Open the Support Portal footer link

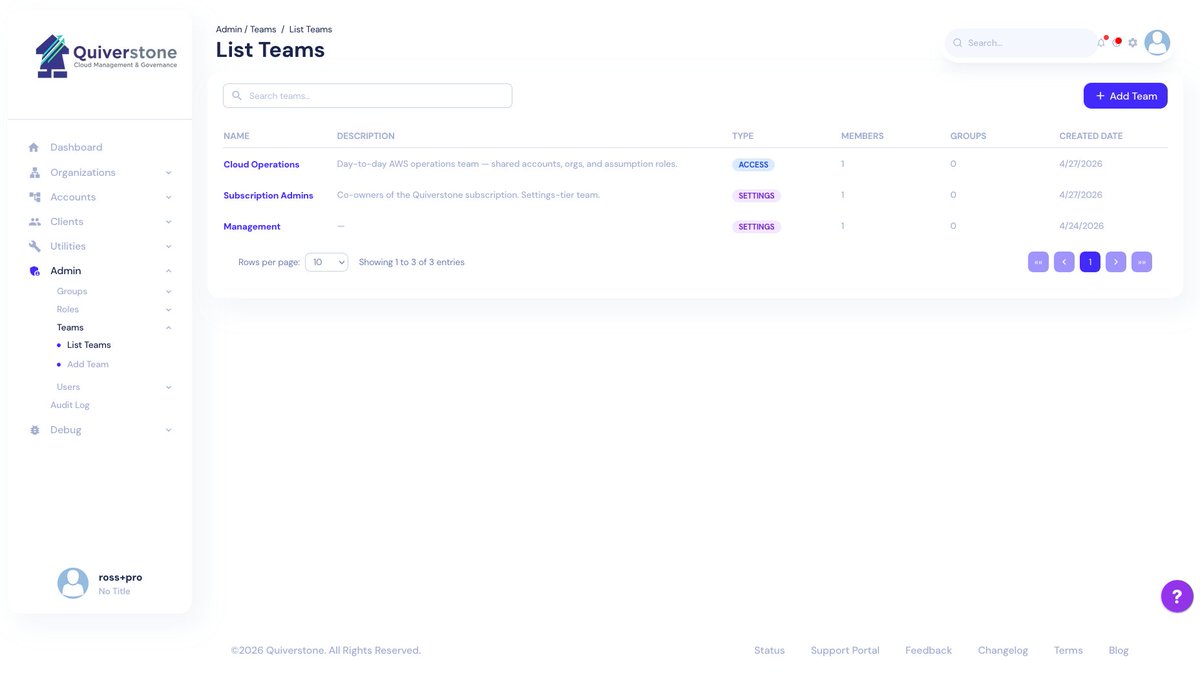pyautogui.click(x=845, y=650)
